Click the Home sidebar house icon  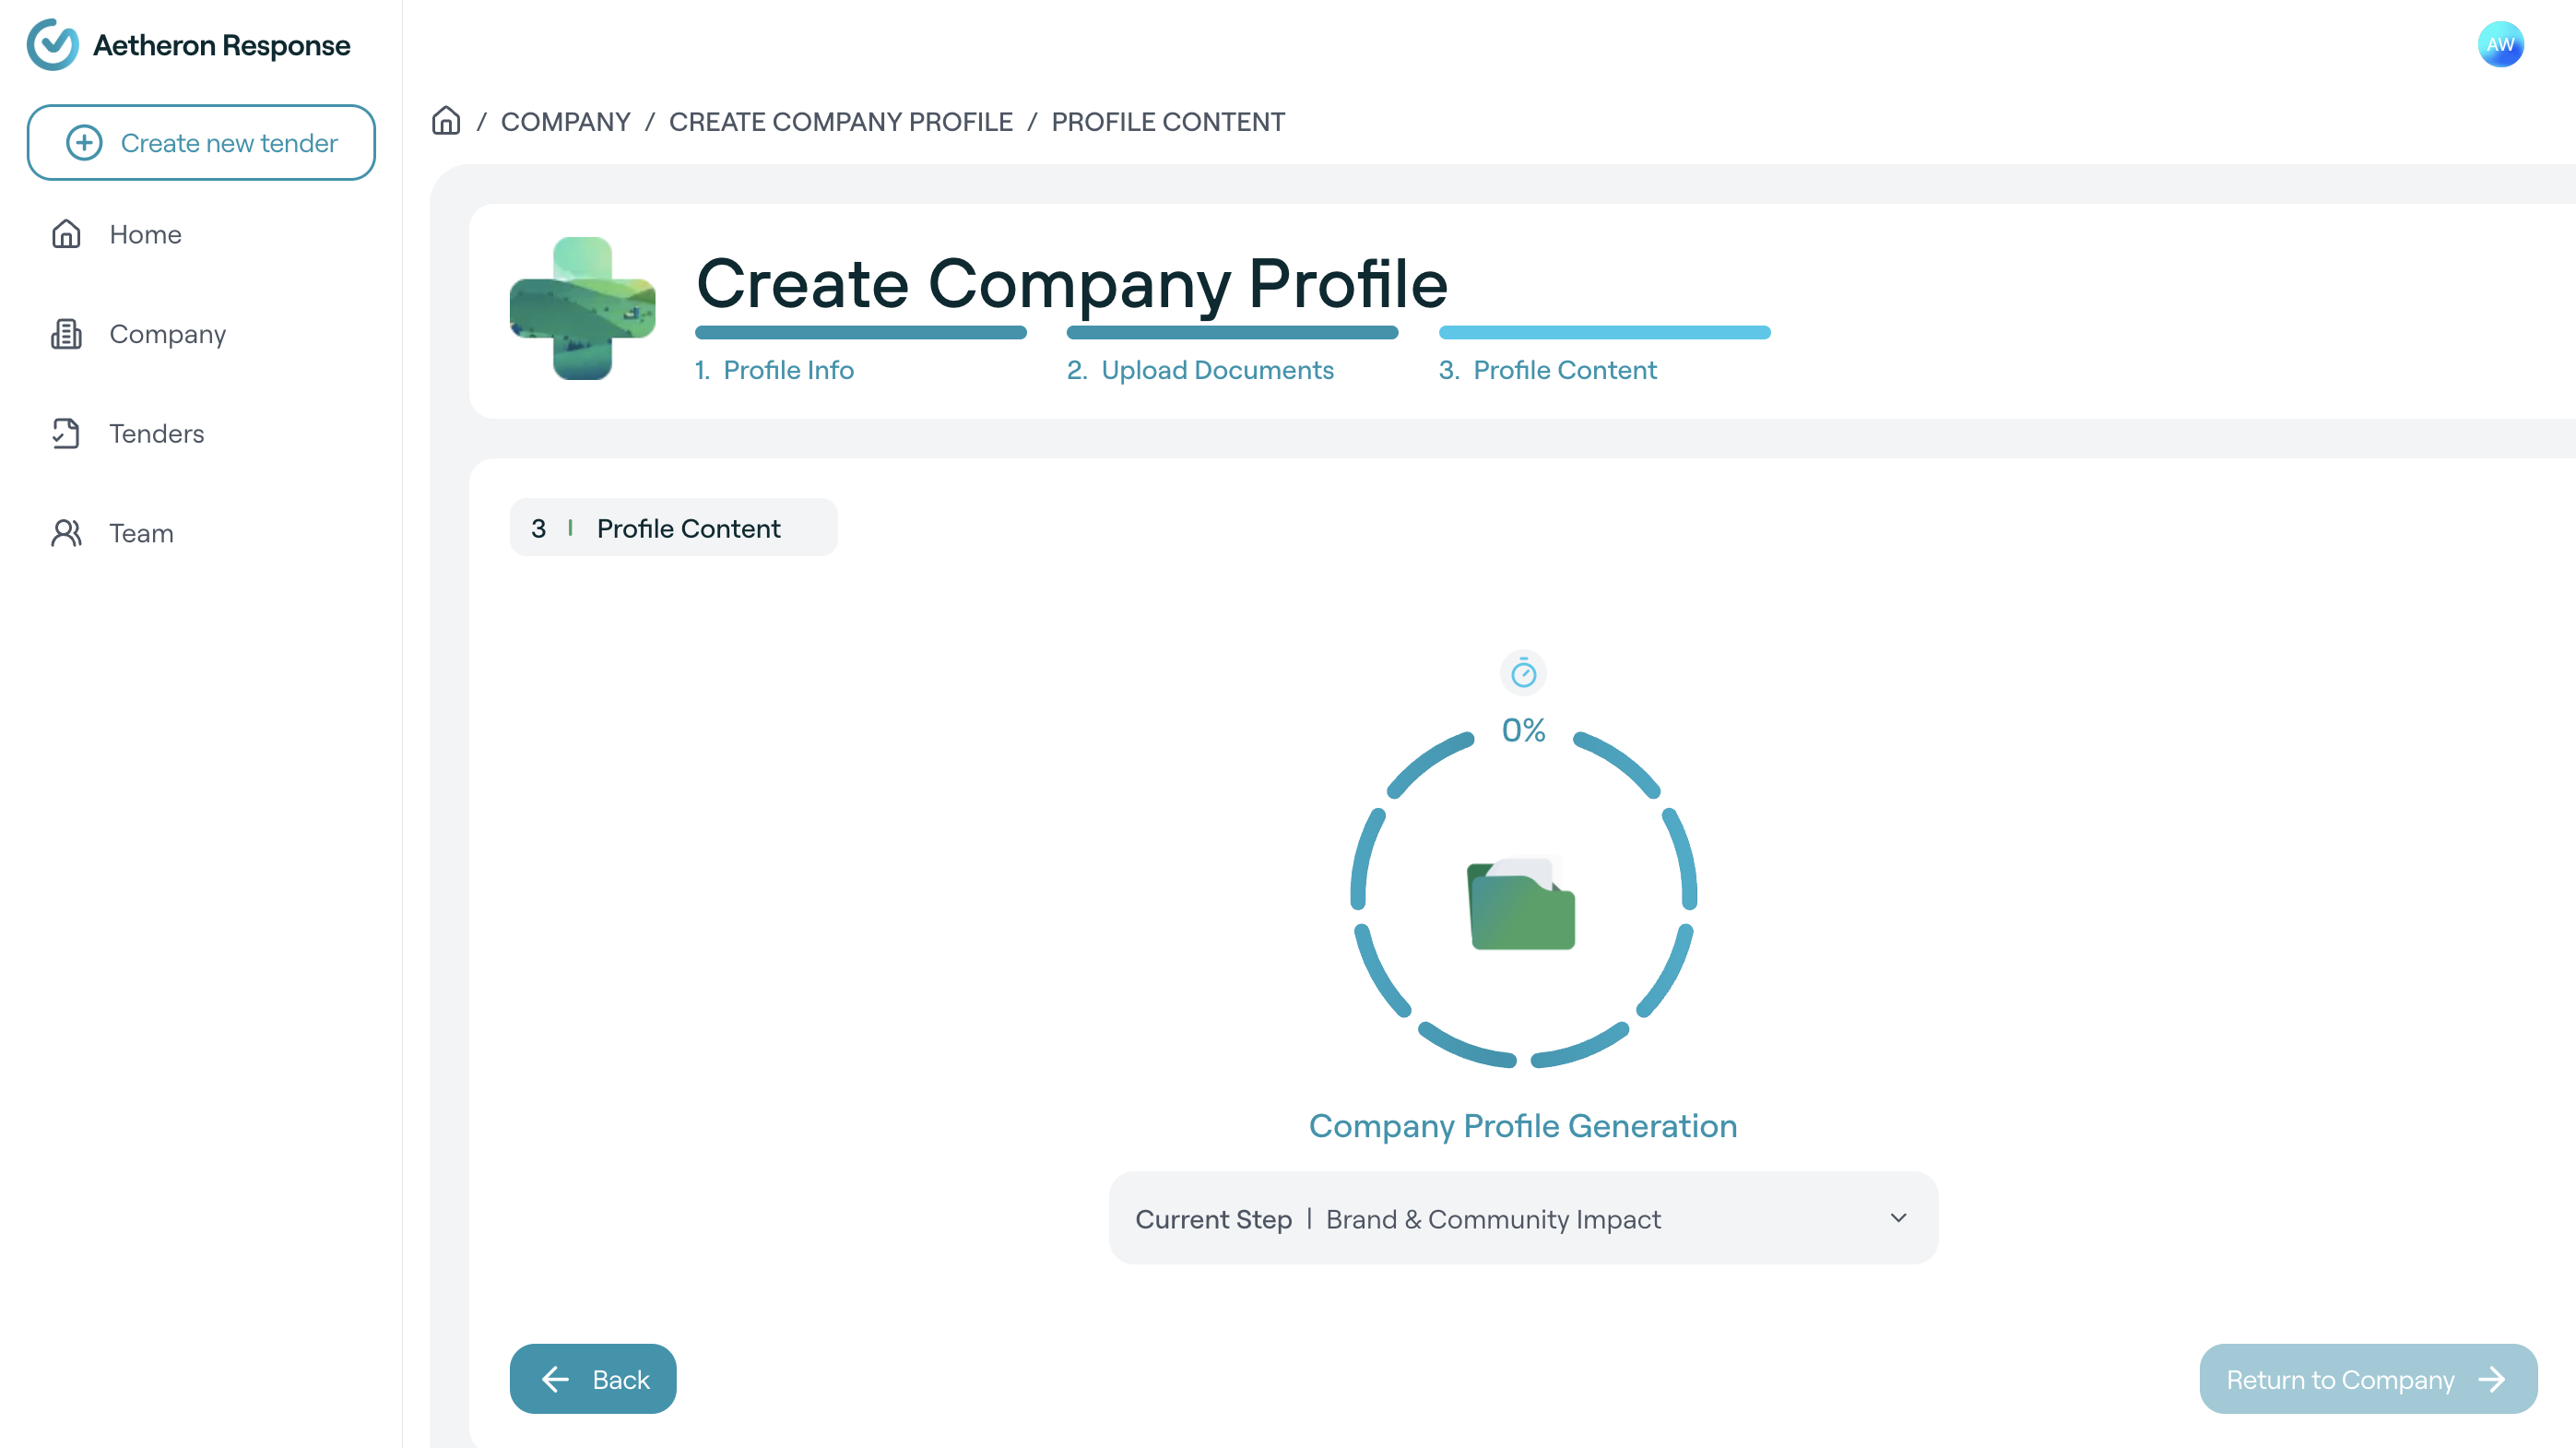[x=66, y=234]
